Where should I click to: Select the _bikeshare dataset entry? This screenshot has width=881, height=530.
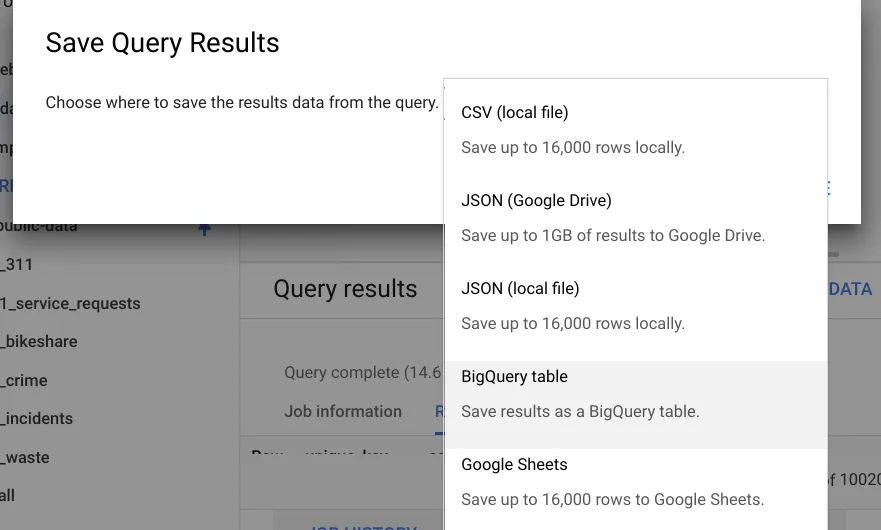tap(39, 341)
